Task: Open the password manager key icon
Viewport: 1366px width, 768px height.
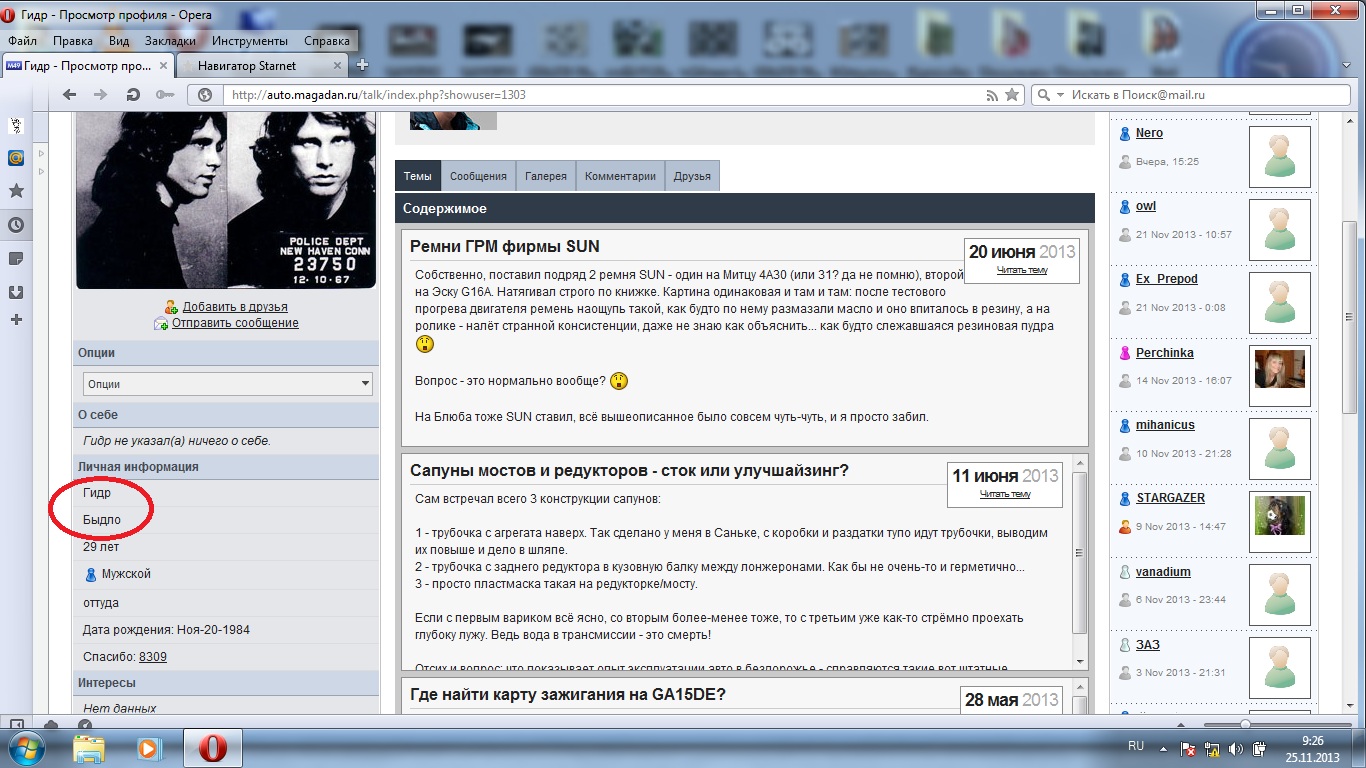Action: [x=164, y=95]
